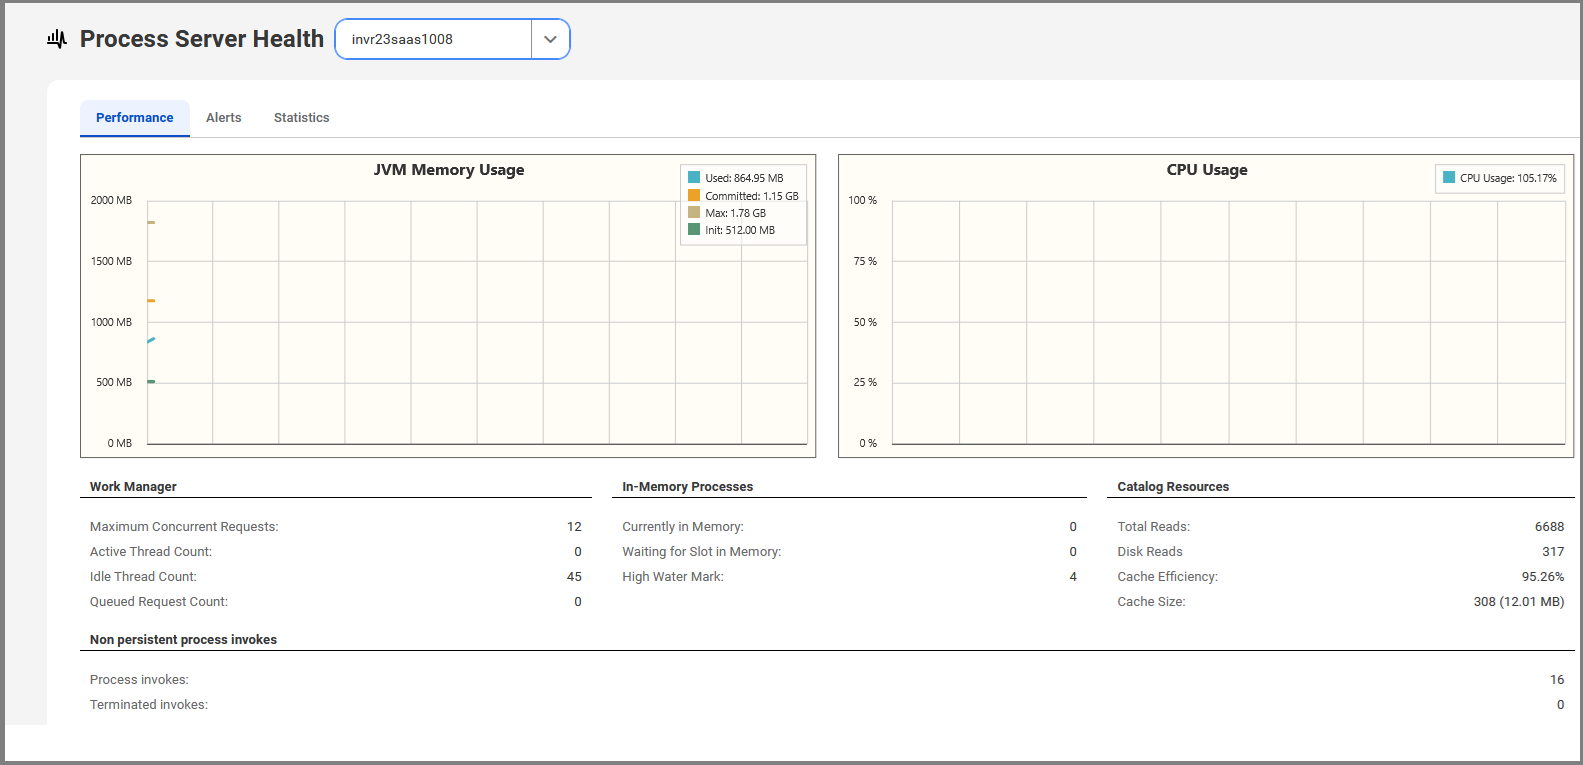Click the Cache Efficiency value 95.26%
The width and height of the screenshot is (1583, 765).
pyautogui.click(x=1543, y=577)
